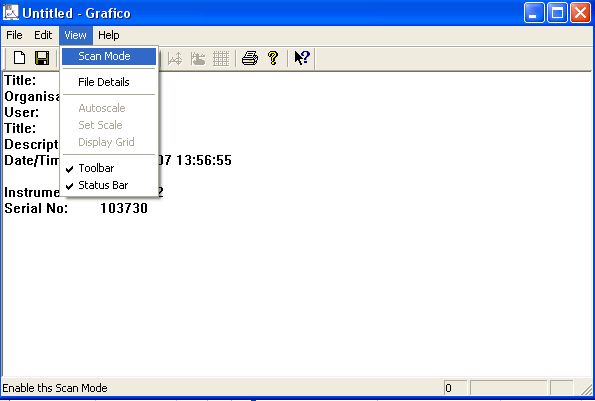
Task: Open the Help menu
Action: pyautogui.click(x=109, y=35)
